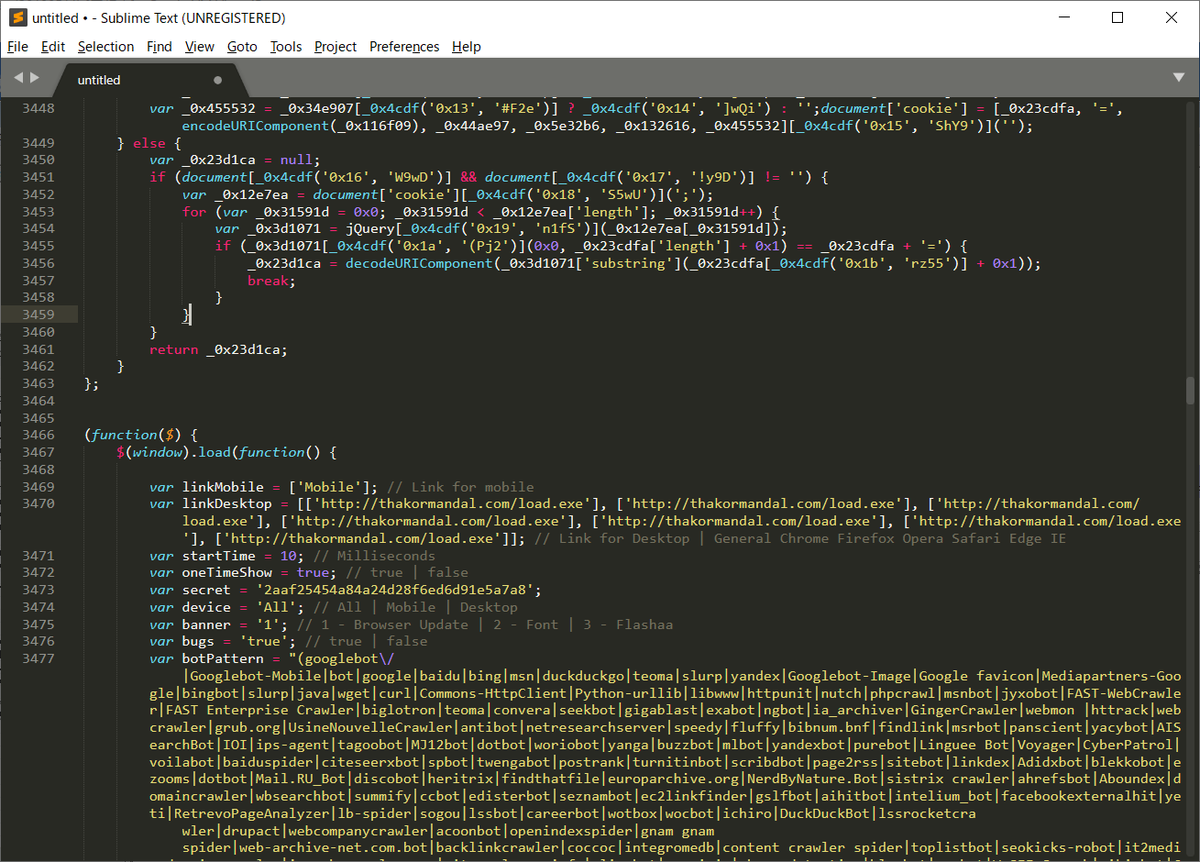Click the 'device' variable name
This screenshot has height=862, width=1200.
207,607
